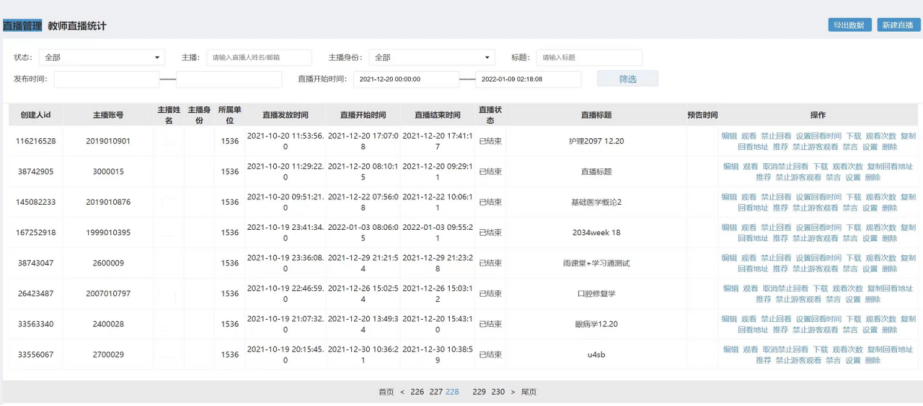The height and width of the screenshot is (406, 923).
Task: Click into the 标题 input field
Action: [x=588, y=58]
